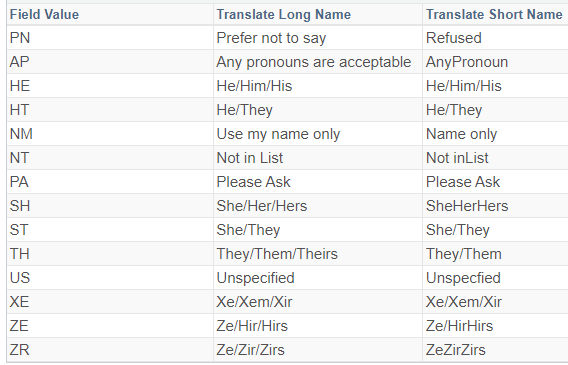Click the Translate Short Name column header
This screenshot has height=365, width=568.
click(495, 14)
